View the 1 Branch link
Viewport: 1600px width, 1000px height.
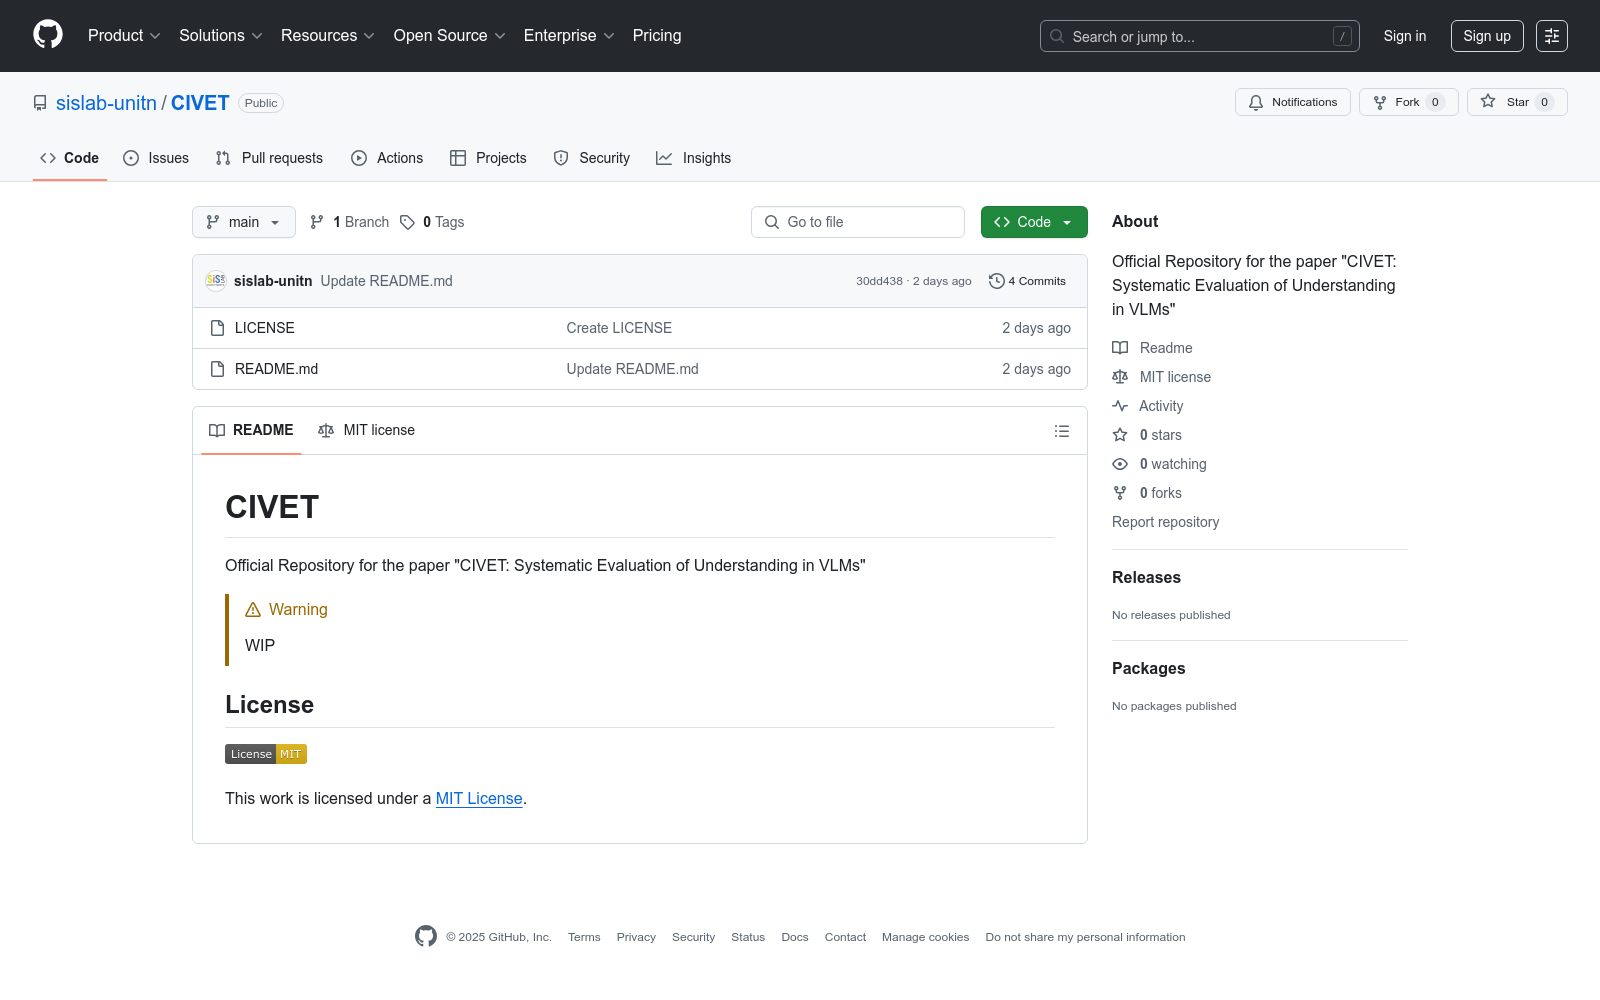[x=349, y=222]
